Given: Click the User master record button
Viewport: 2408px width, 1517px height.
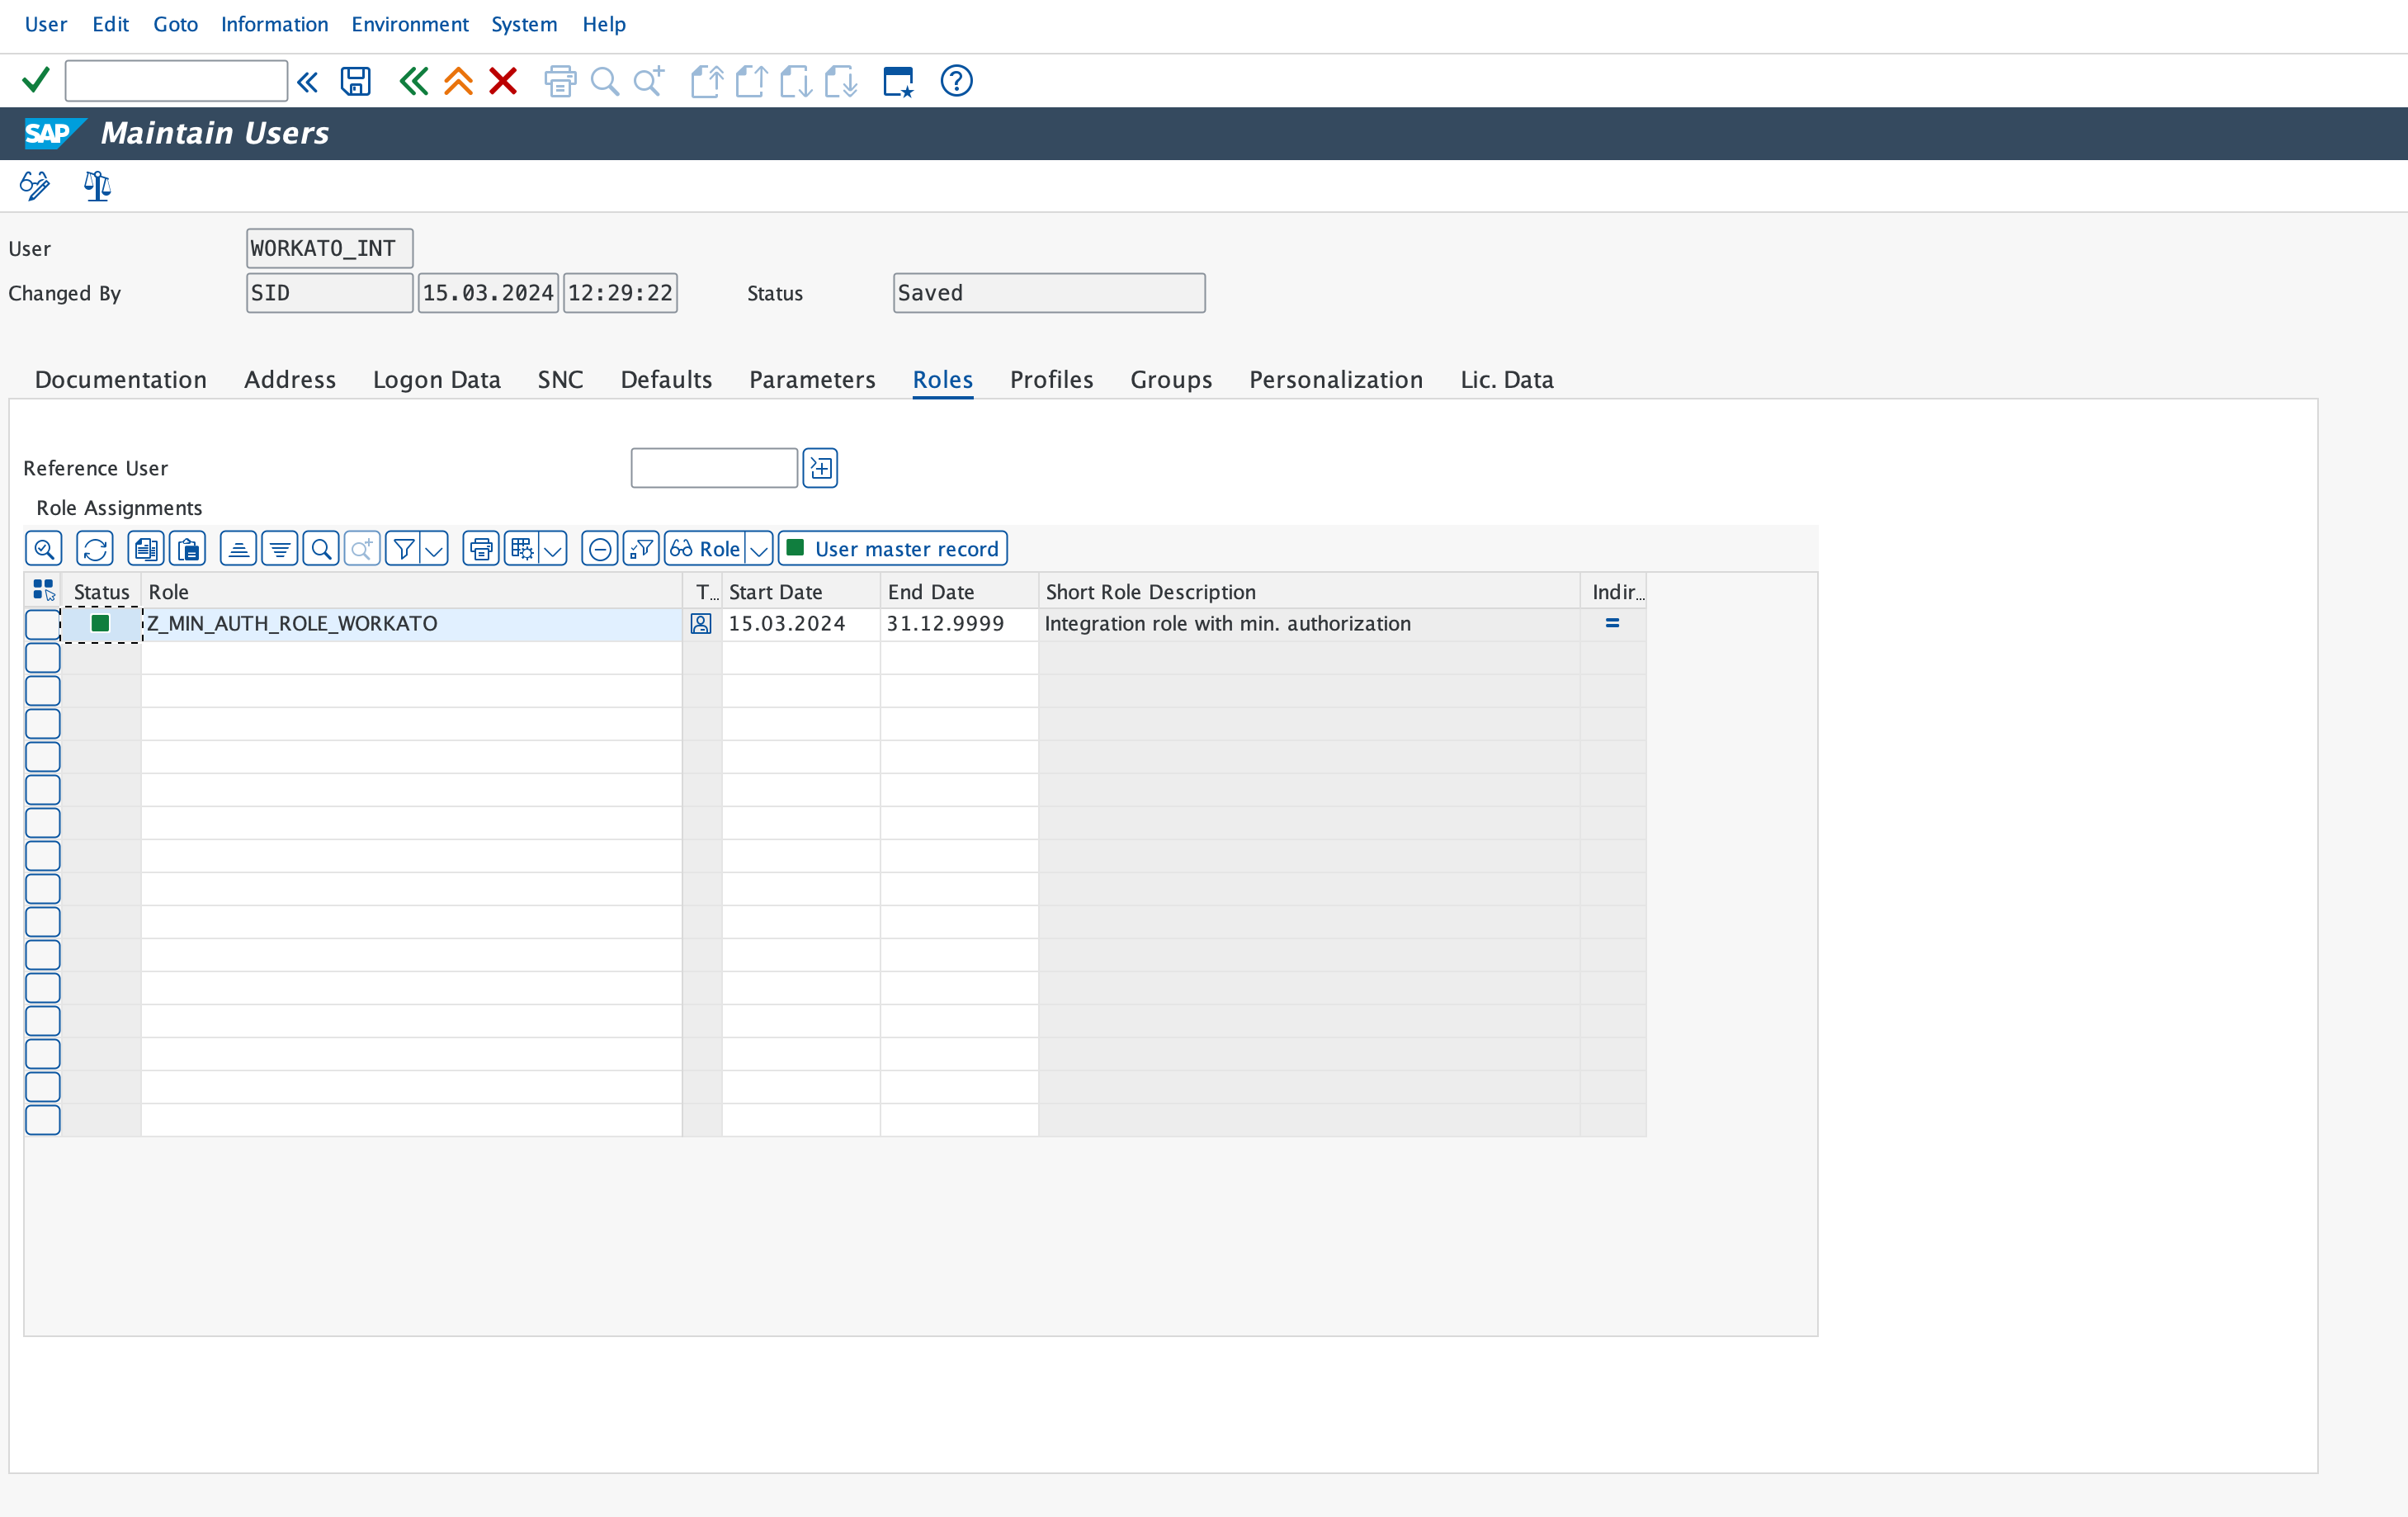Looking at the screenshot, I should [892, 548].
